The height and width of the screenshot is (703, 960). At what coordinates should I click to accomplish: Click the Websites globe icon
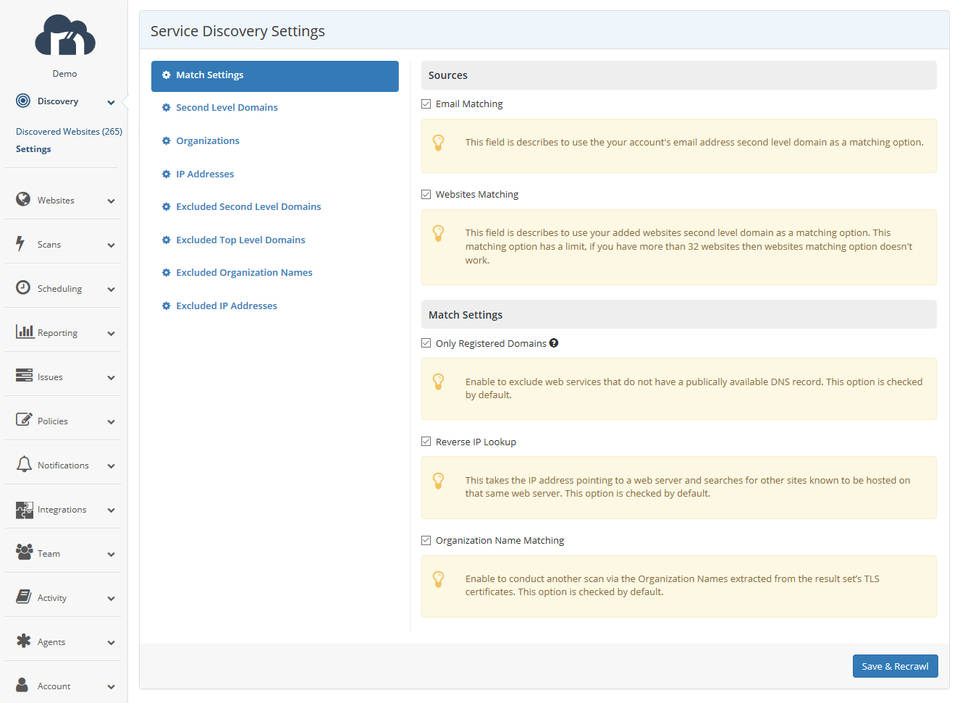pos(23,200)
